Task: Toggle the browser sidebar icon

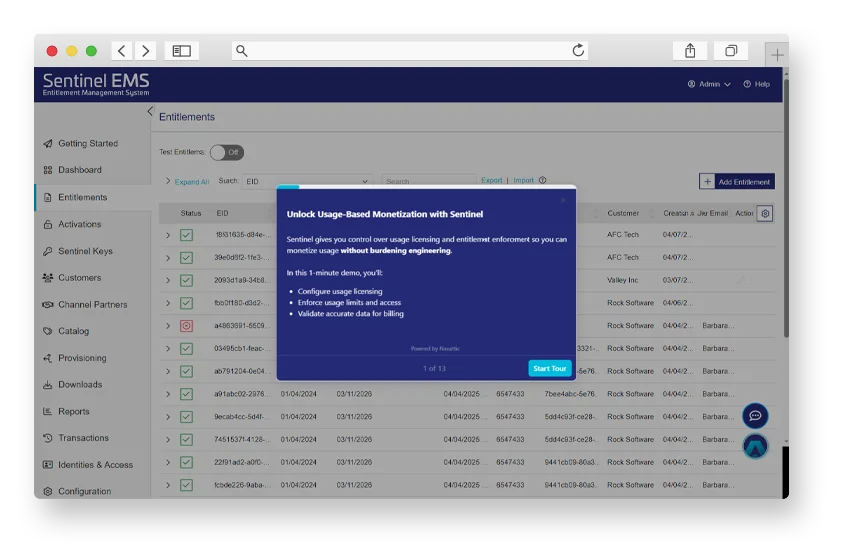Action: (182, 51)
